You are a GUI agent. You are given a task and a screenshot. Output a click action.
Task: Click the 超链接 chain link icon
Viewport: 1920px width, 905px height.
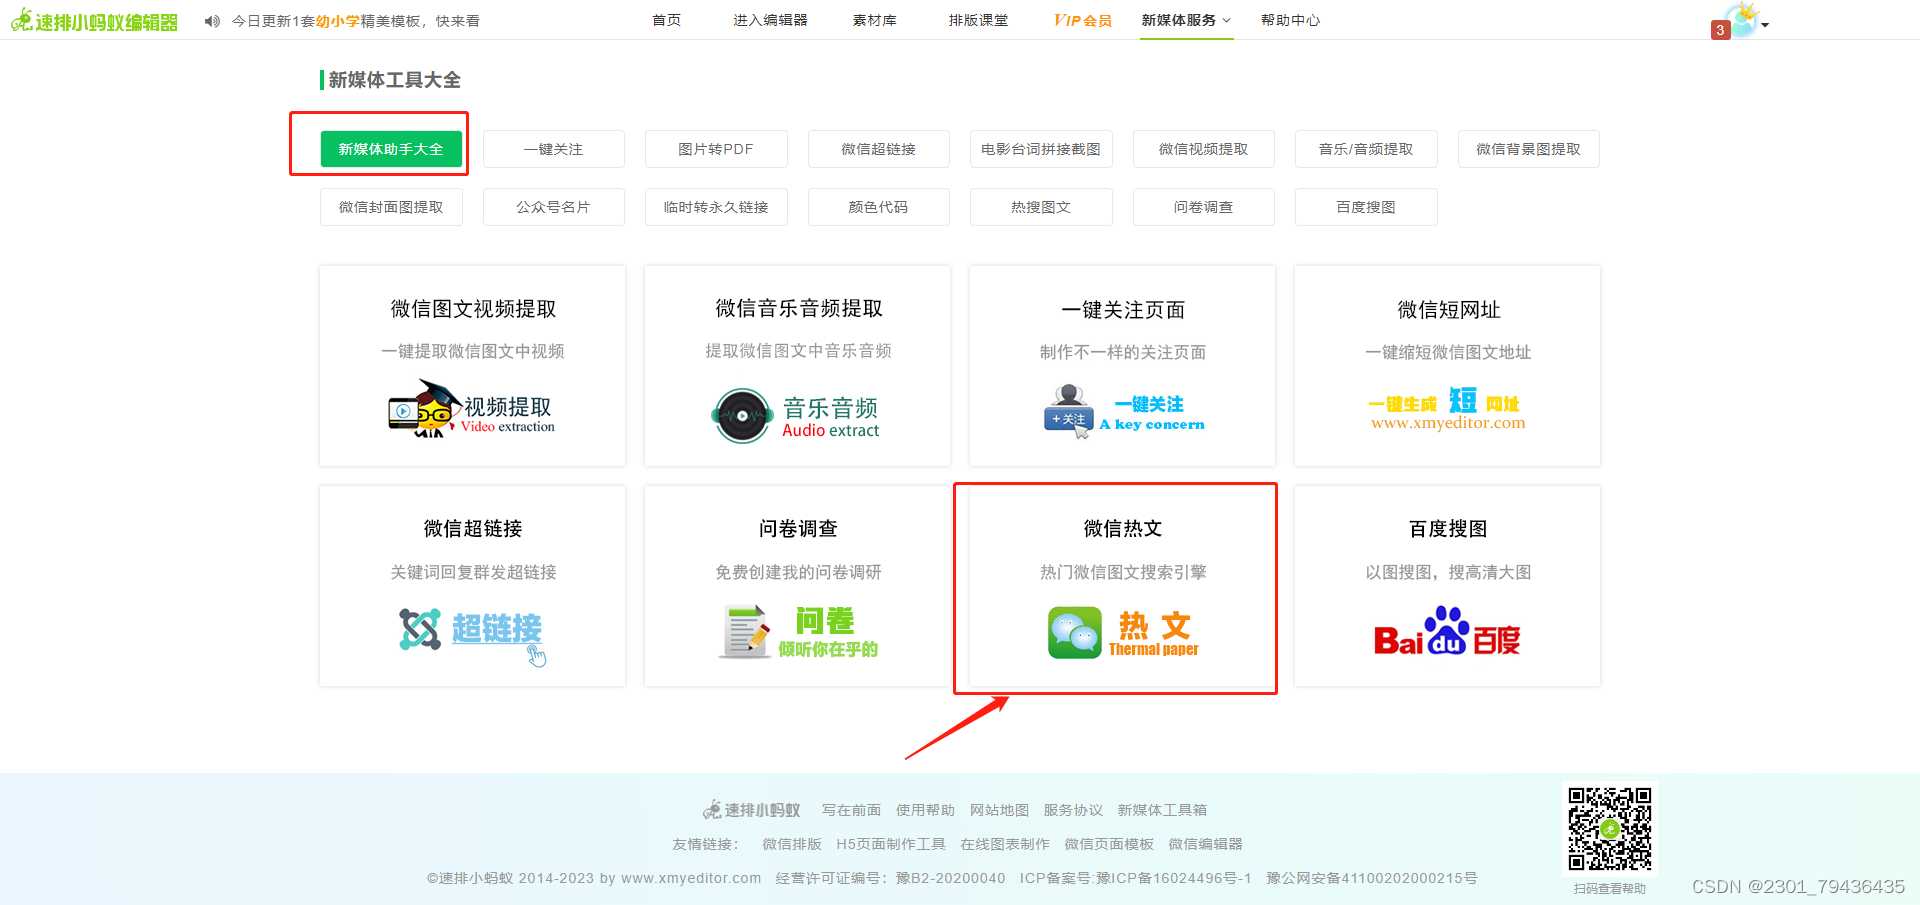420,629
